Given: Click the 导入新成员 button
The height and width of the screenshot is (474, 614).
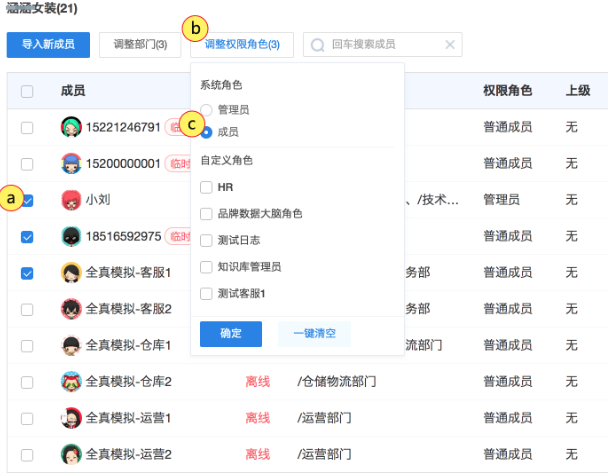Looking at the screenshot, I should [48, 45].
